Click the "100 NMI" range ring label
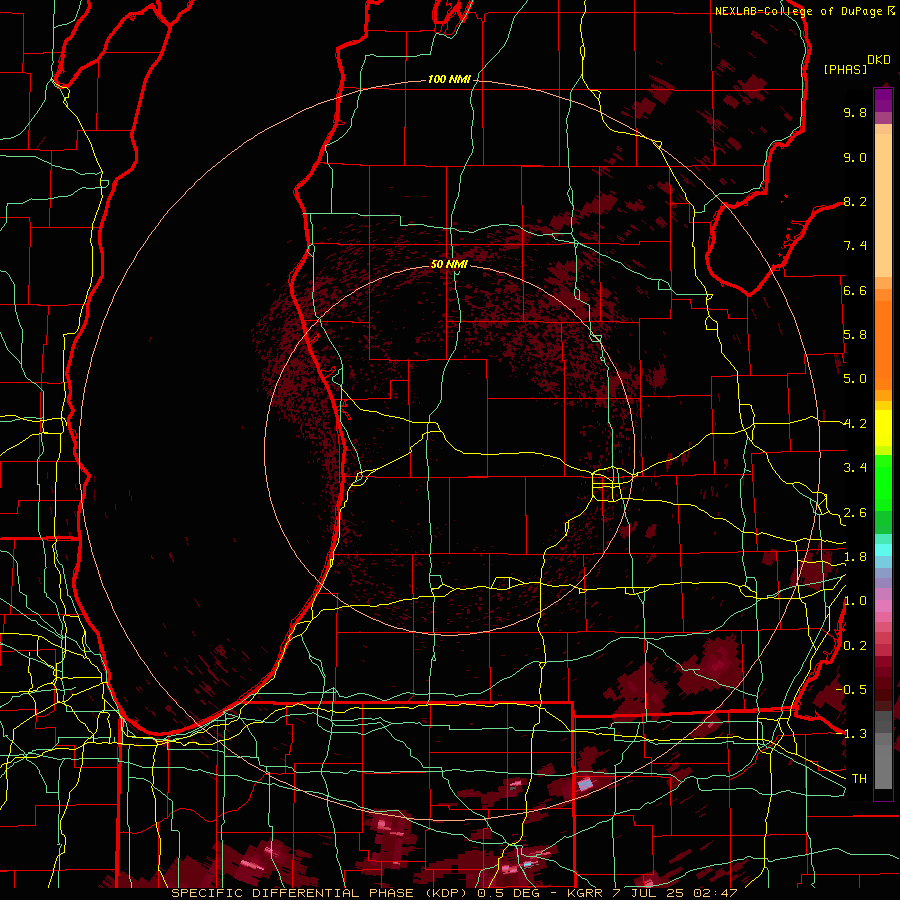The width and height of the screenshot is (900, 900). (x=449, y=79)
